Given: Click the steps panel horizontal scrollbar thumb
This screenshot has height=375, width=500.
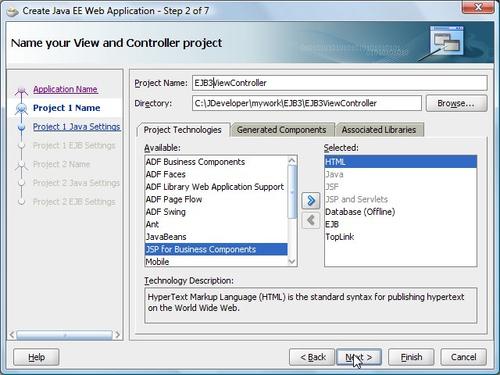Looking at the screenshot, I should 64,335.
